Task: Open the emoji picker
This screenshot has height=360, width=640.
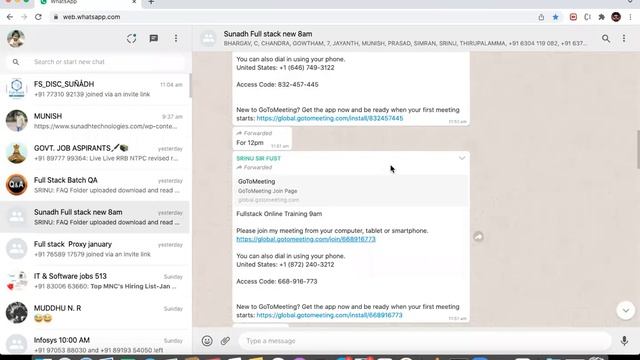Action: pos(207,341)
